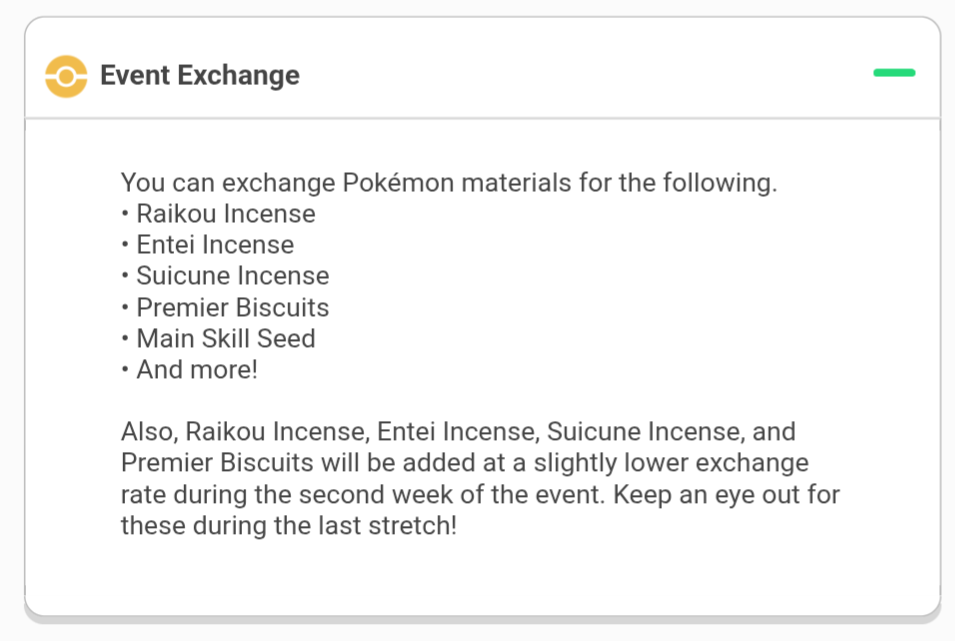
Task: Click "Entei Incense" within the lower paragraph
Action: pos(458,432)
